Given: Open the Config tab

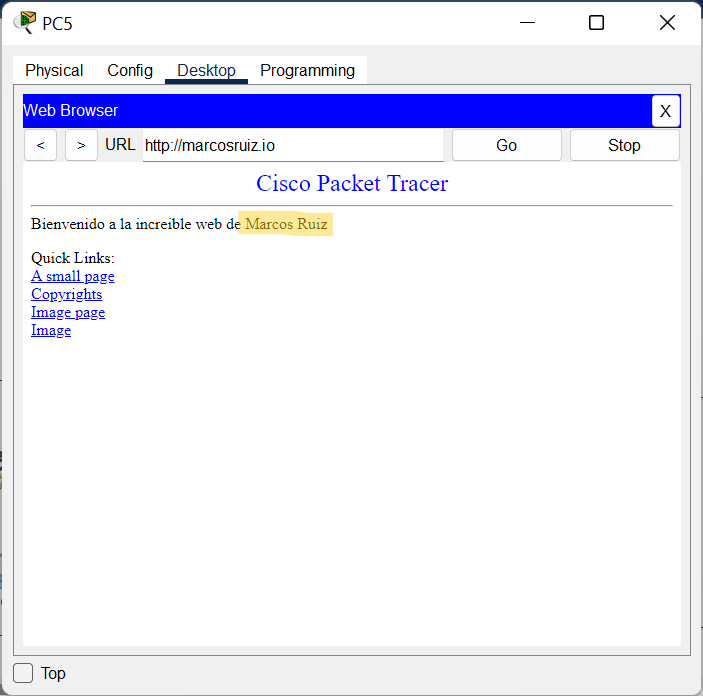Looking at the screenshot, I should [x=130, y=70].
